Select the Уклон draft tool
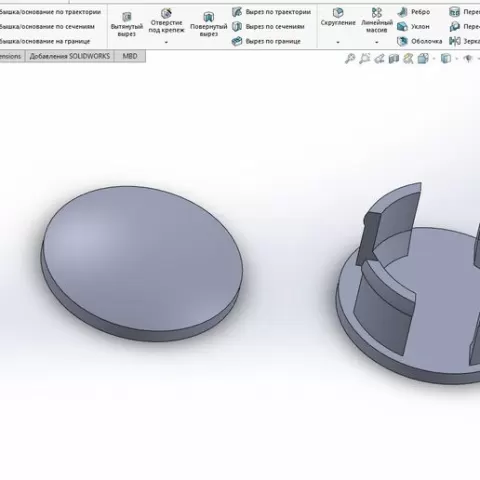 413,27
